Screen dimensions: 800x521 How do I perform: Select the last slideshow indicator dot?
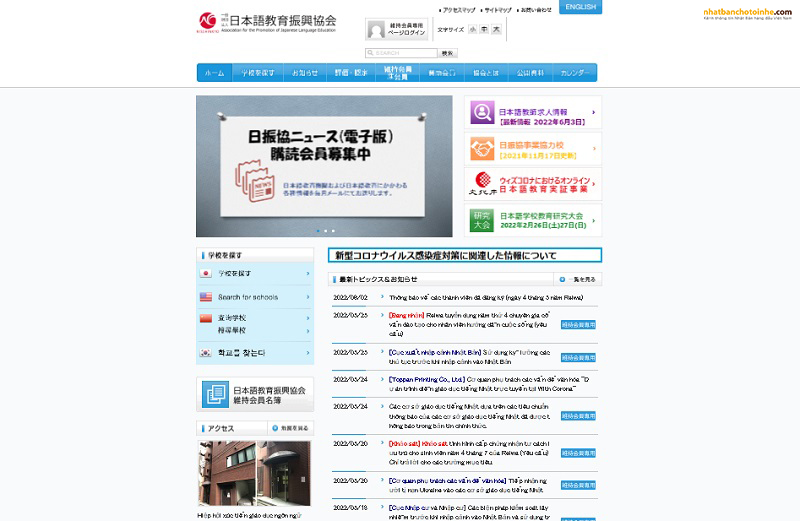click(333, 231)
